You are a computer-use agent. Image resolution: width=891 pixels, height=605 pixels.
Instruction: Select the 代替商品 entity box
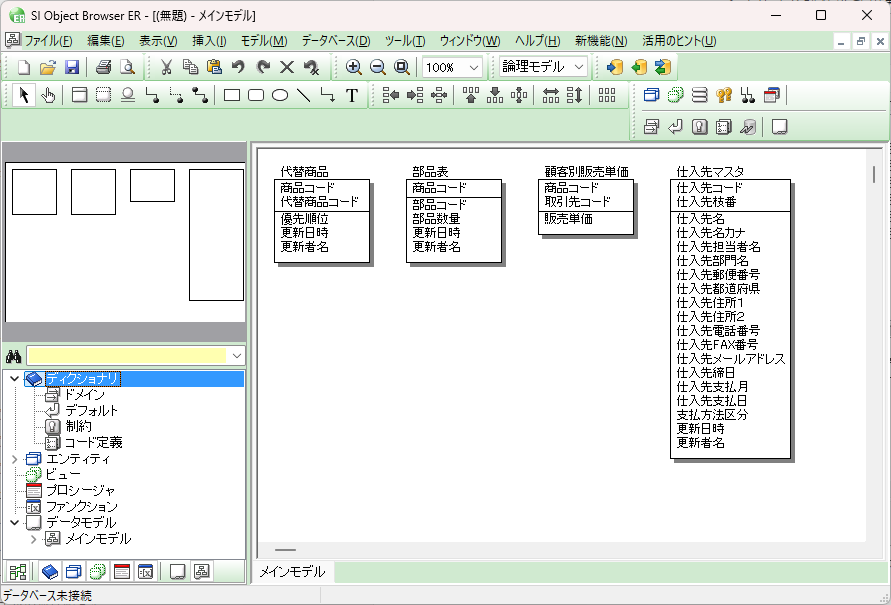322,222
